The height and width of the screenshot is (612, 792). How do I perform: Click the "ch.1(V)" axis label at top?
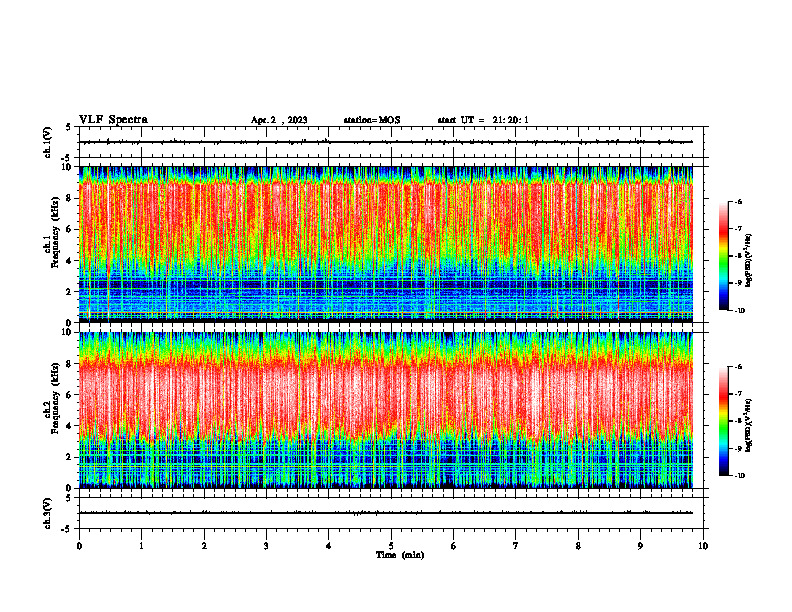47,142
